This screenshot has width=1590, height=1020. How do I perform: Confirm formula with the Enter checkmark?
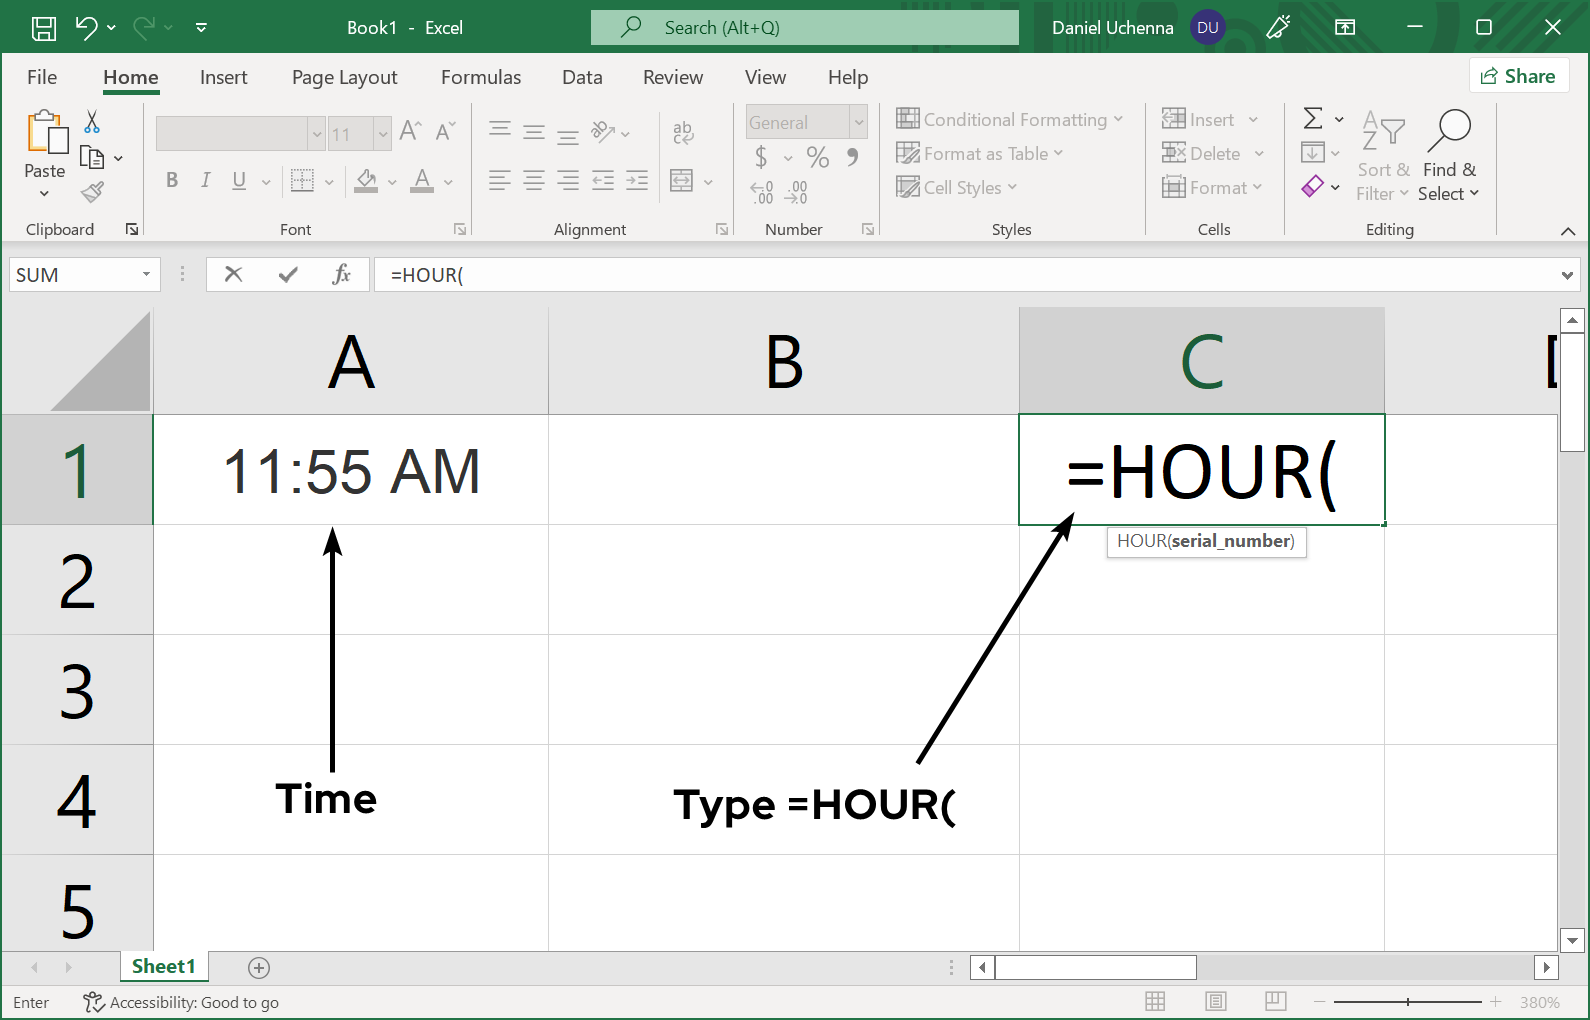click(288, 274)
